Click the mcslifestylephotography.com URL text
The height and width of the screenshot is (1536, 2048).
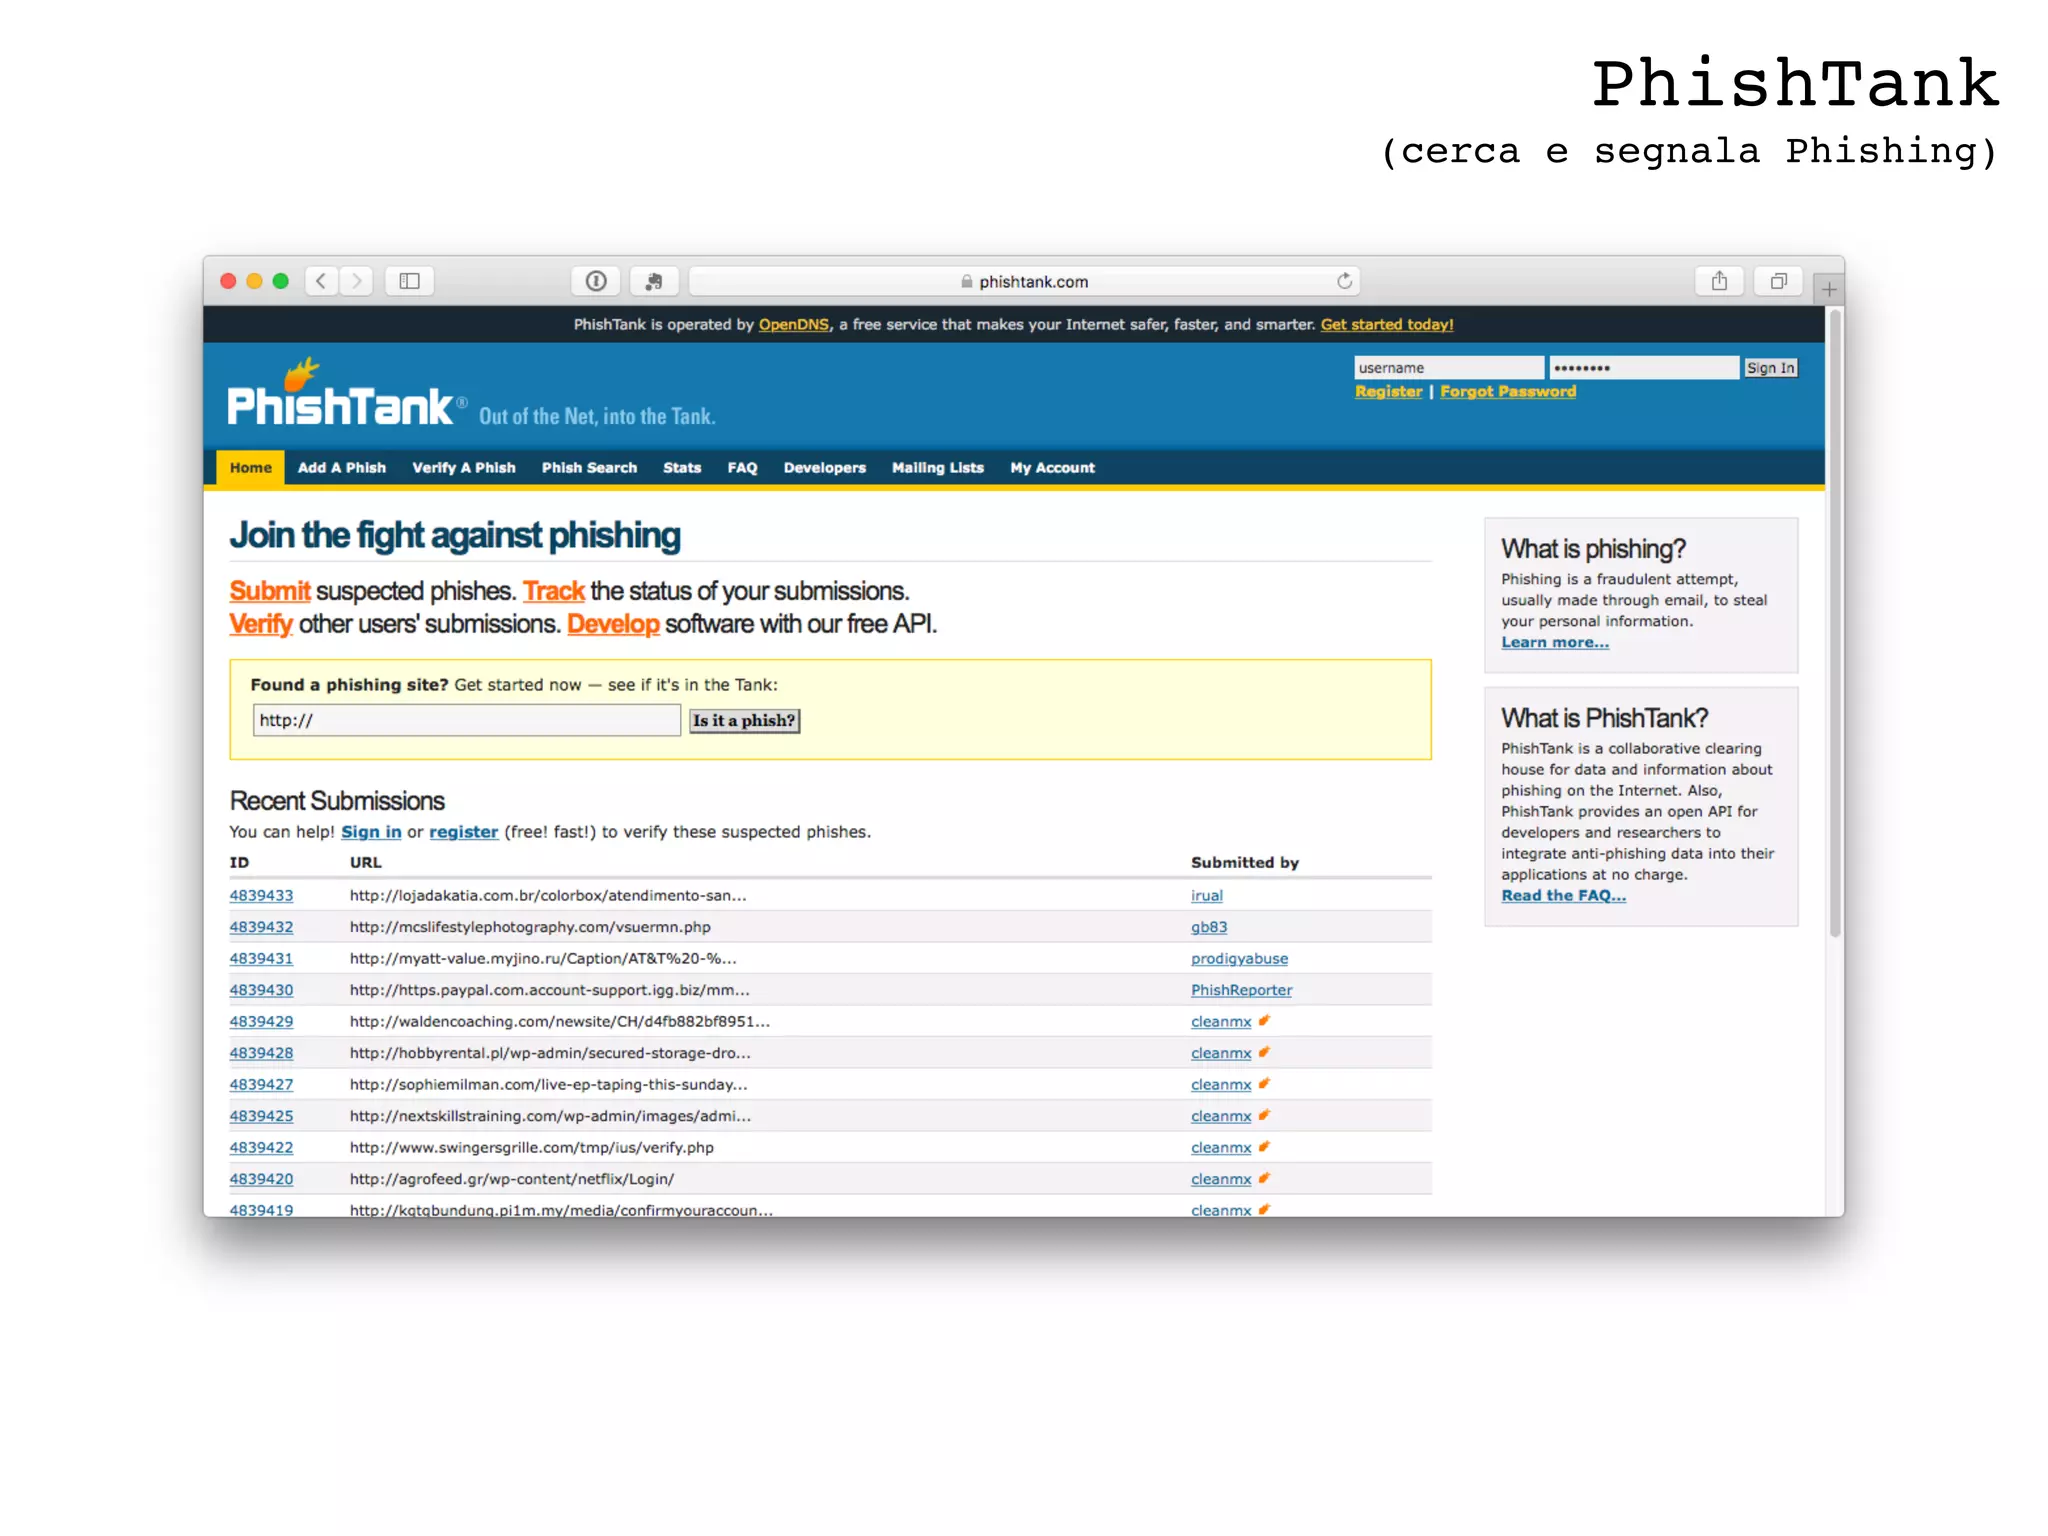click(x=530, y=927)
